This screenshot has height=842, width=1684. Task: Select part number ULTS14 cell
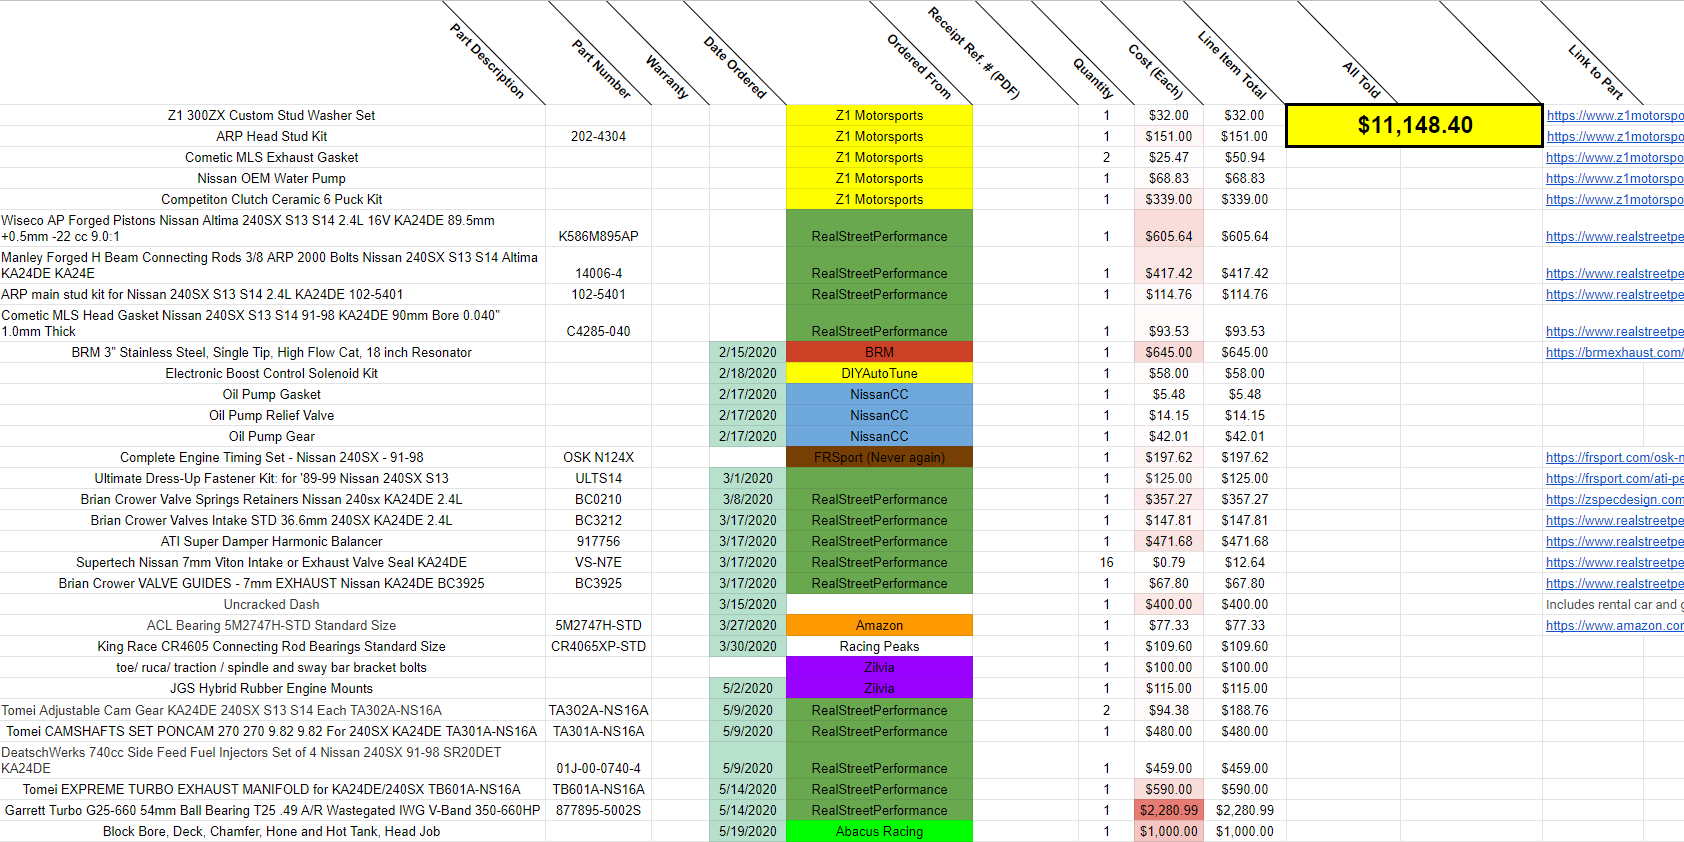598,479
